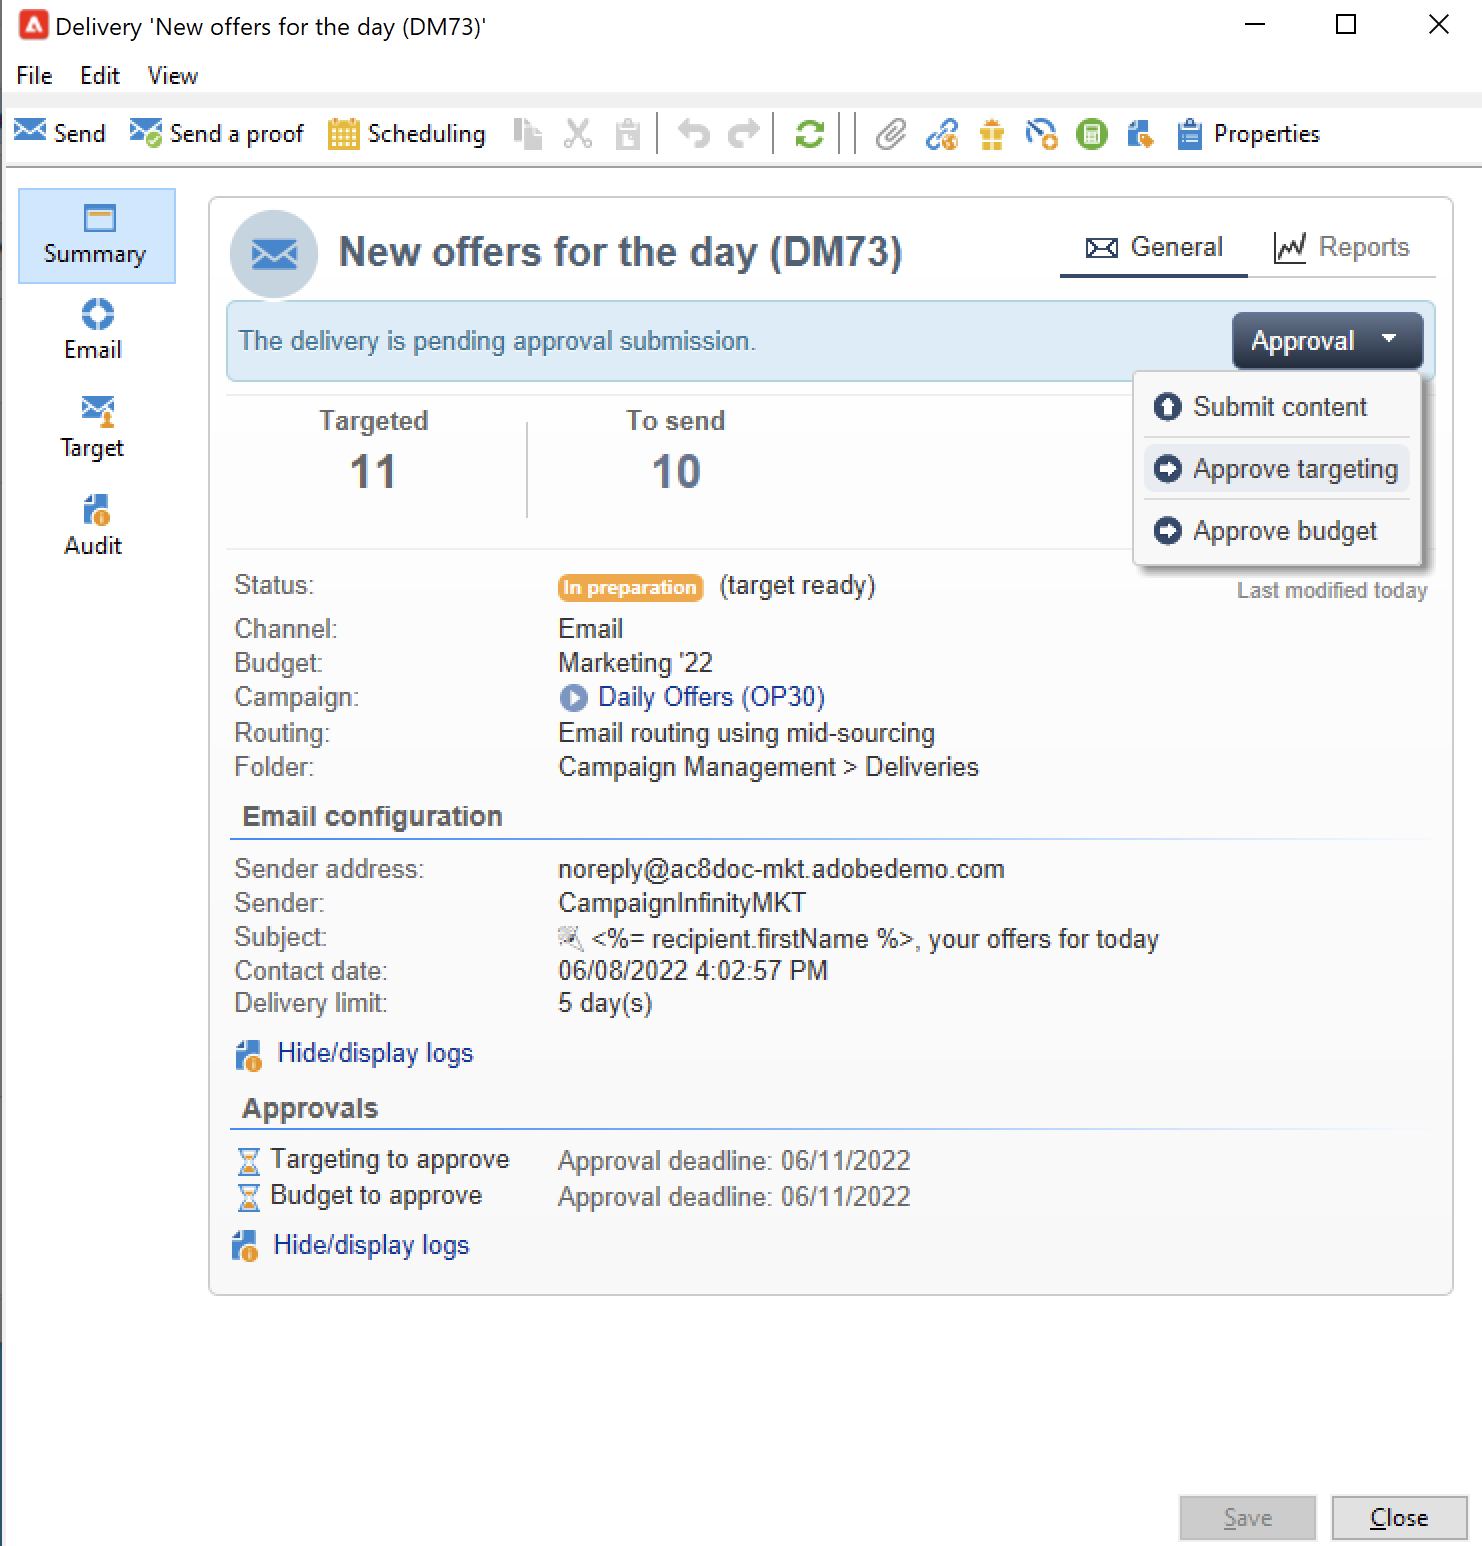This screenshot has width=1482, height=1546.
Task: Choose Submit content from the Approval menu
Action: (x=1277, y=407)
